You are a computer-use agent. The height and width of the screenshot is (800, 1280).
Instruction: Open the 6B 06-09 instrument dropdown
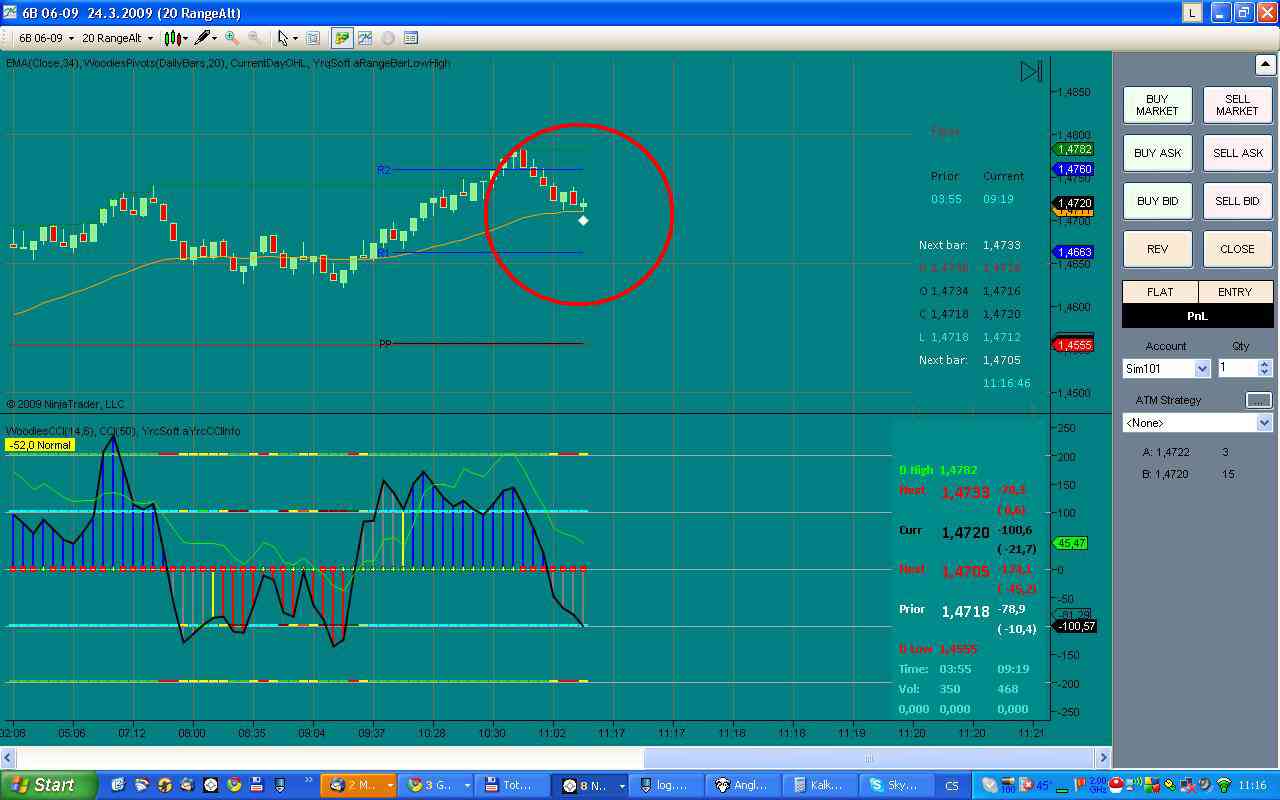click(44, 38)
